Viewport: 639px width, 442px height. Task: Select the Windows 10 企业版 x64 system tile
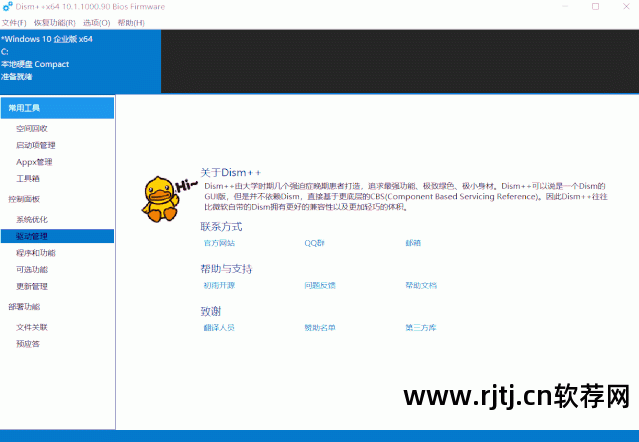tap(80, 61)
